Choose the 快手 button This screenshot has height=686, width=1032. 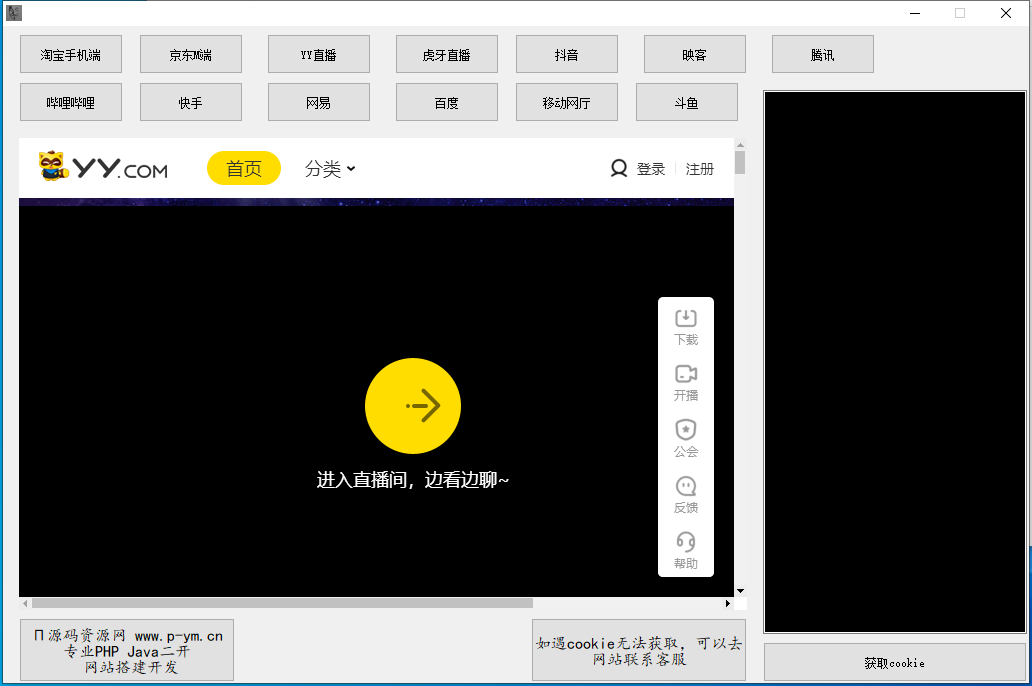click(x=191, y=102)
